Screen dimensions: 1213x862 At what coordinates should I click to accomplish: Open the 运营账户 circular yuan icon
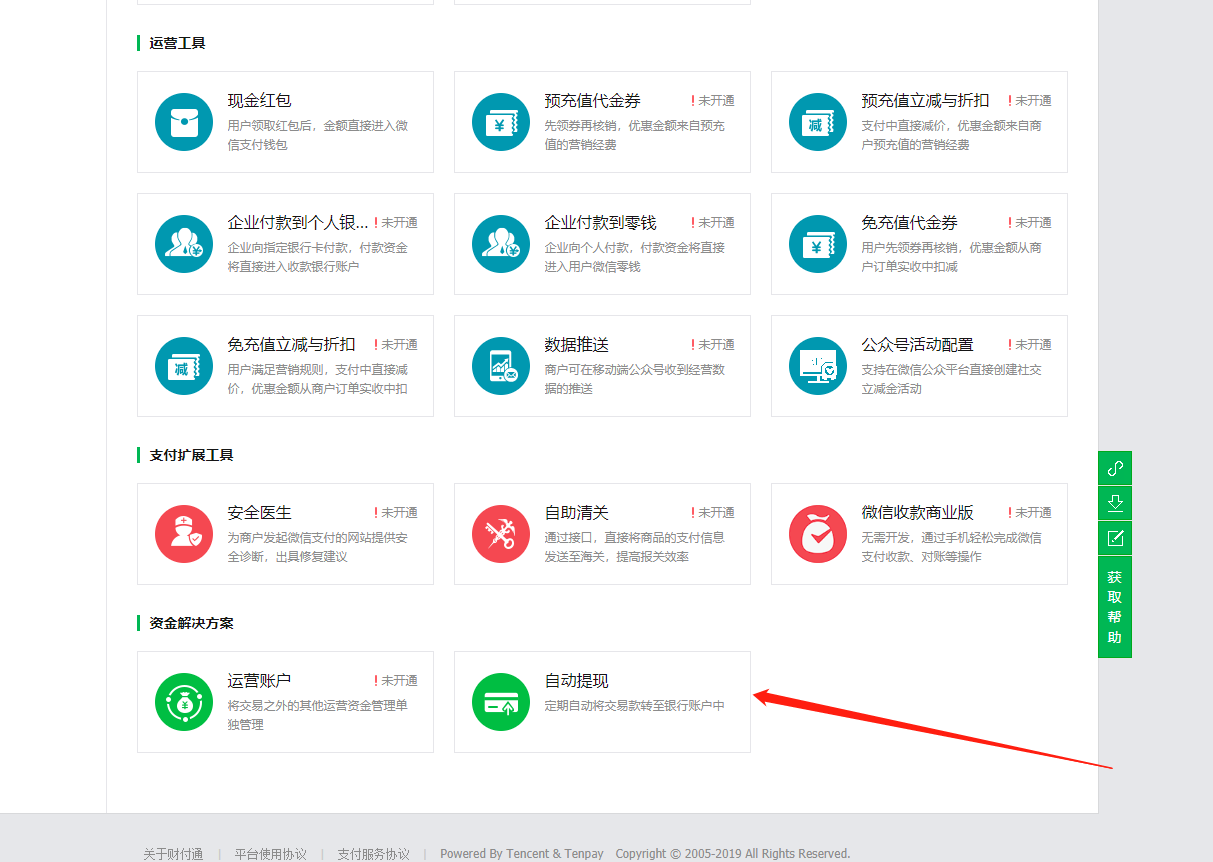pos(184,702)
